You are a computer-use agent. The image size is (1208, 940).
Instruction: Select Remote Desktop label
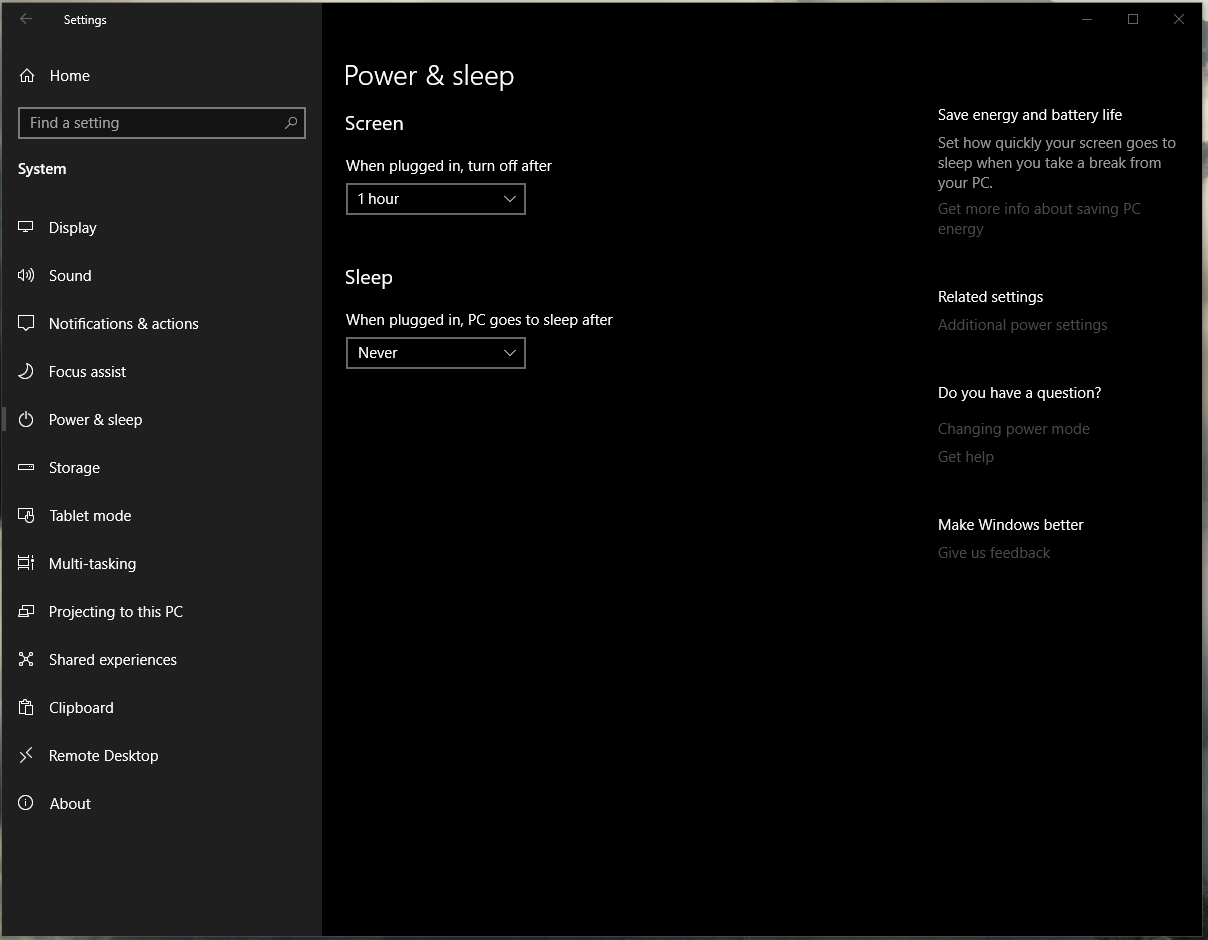pos(104,756)
